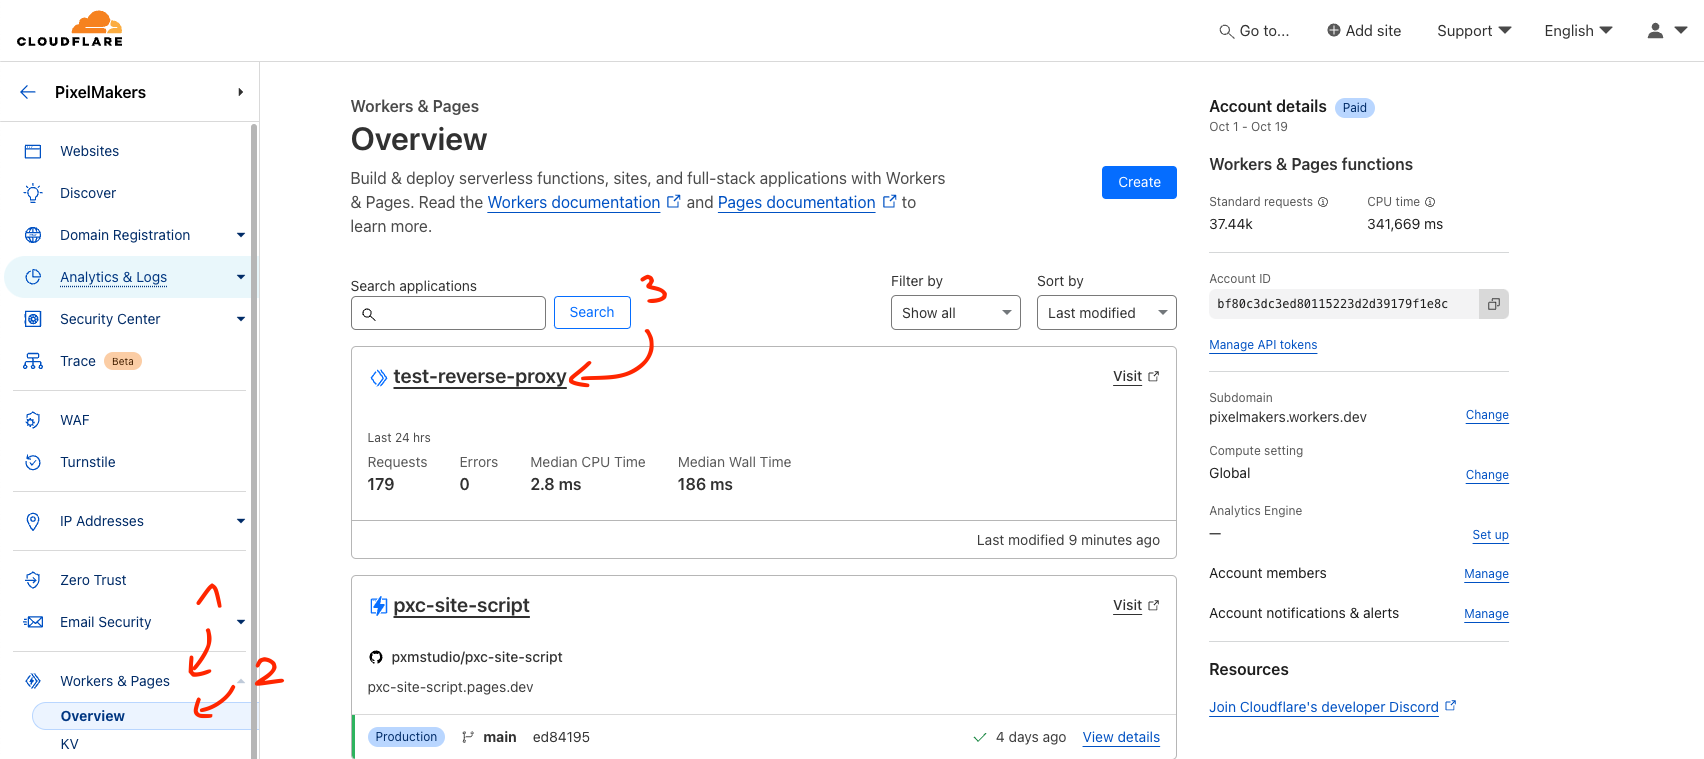Open the Filter by Show all dropdown
The width and height of the screenshot is (1704, 759).
955,313
